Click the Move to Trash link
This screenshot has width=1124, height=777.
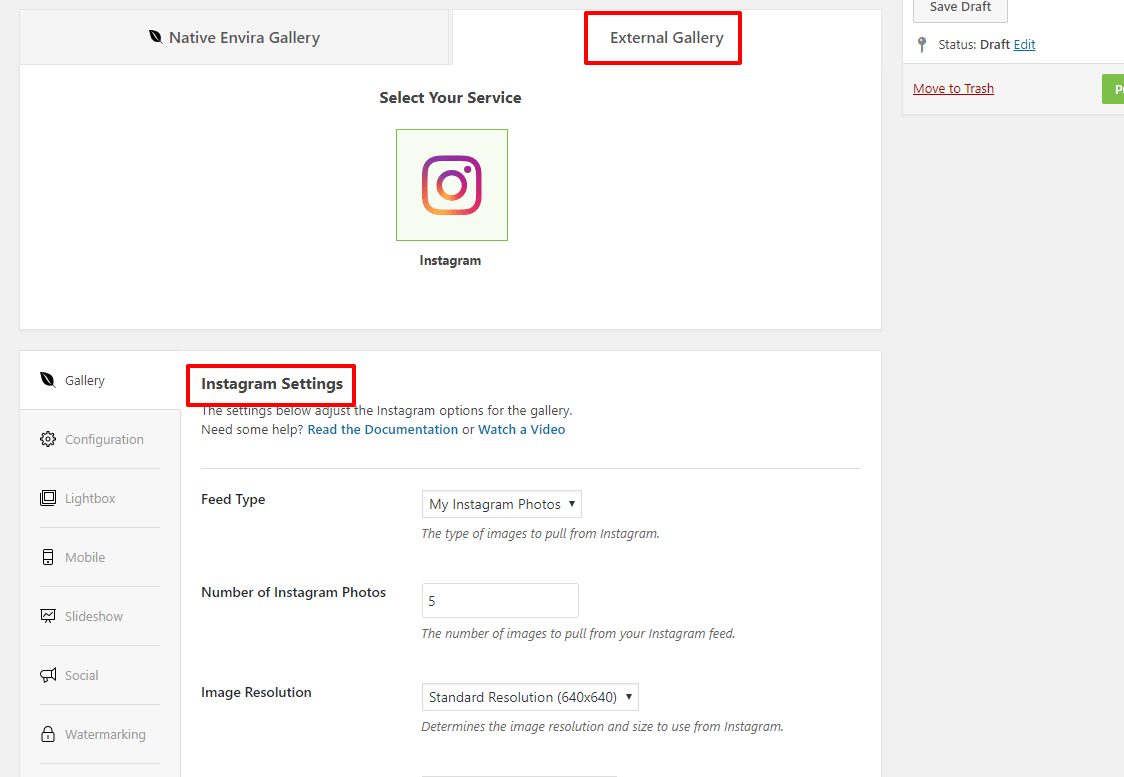point(953,88)
